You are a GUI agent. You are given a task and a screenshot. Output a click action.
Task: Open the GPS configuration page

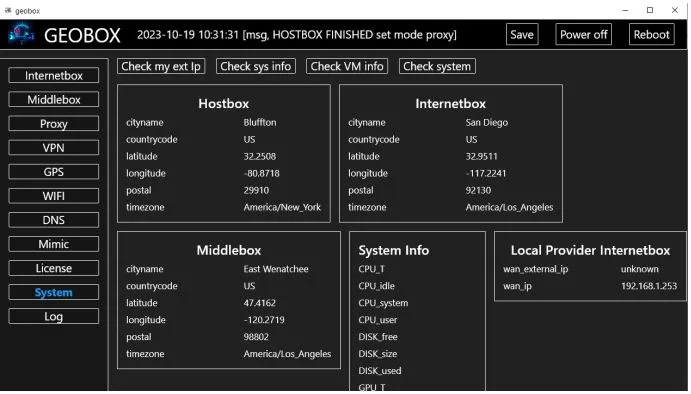[54, 172]
